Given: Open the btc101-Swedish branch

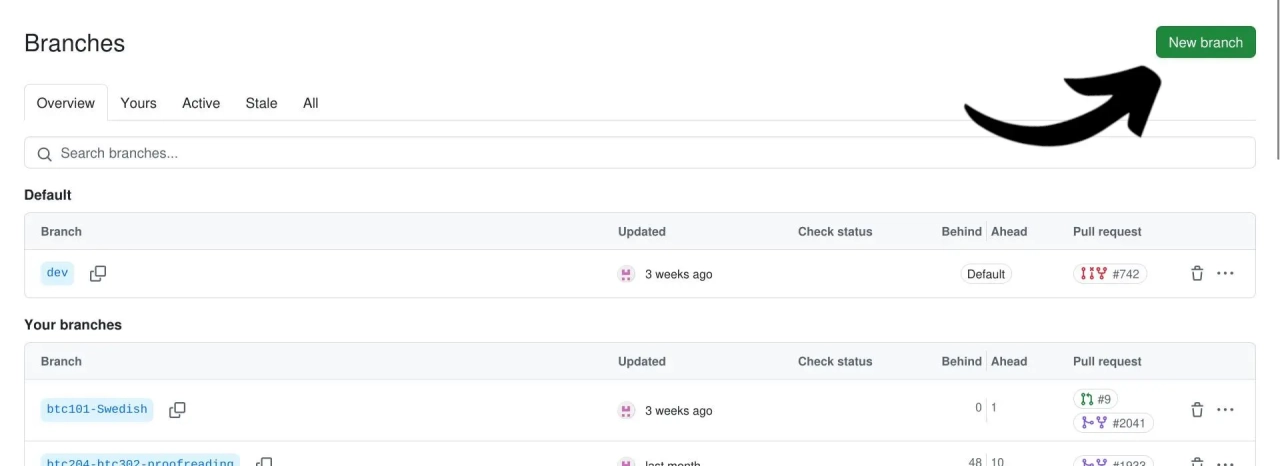Looking at the screenshot, I should click(x=97, y=409).
